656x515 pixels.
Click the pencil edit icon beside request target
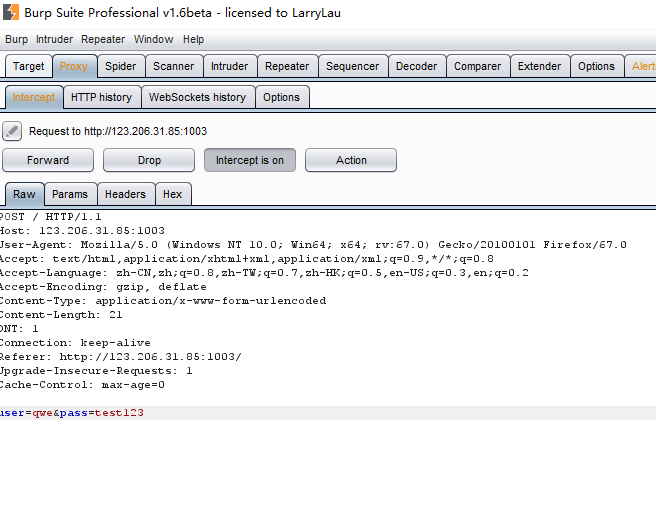[12, 131]
